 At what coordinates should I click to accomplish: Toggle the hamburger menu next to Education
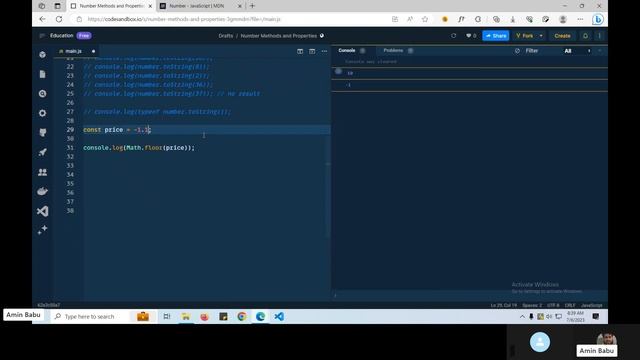click(42, 36)
